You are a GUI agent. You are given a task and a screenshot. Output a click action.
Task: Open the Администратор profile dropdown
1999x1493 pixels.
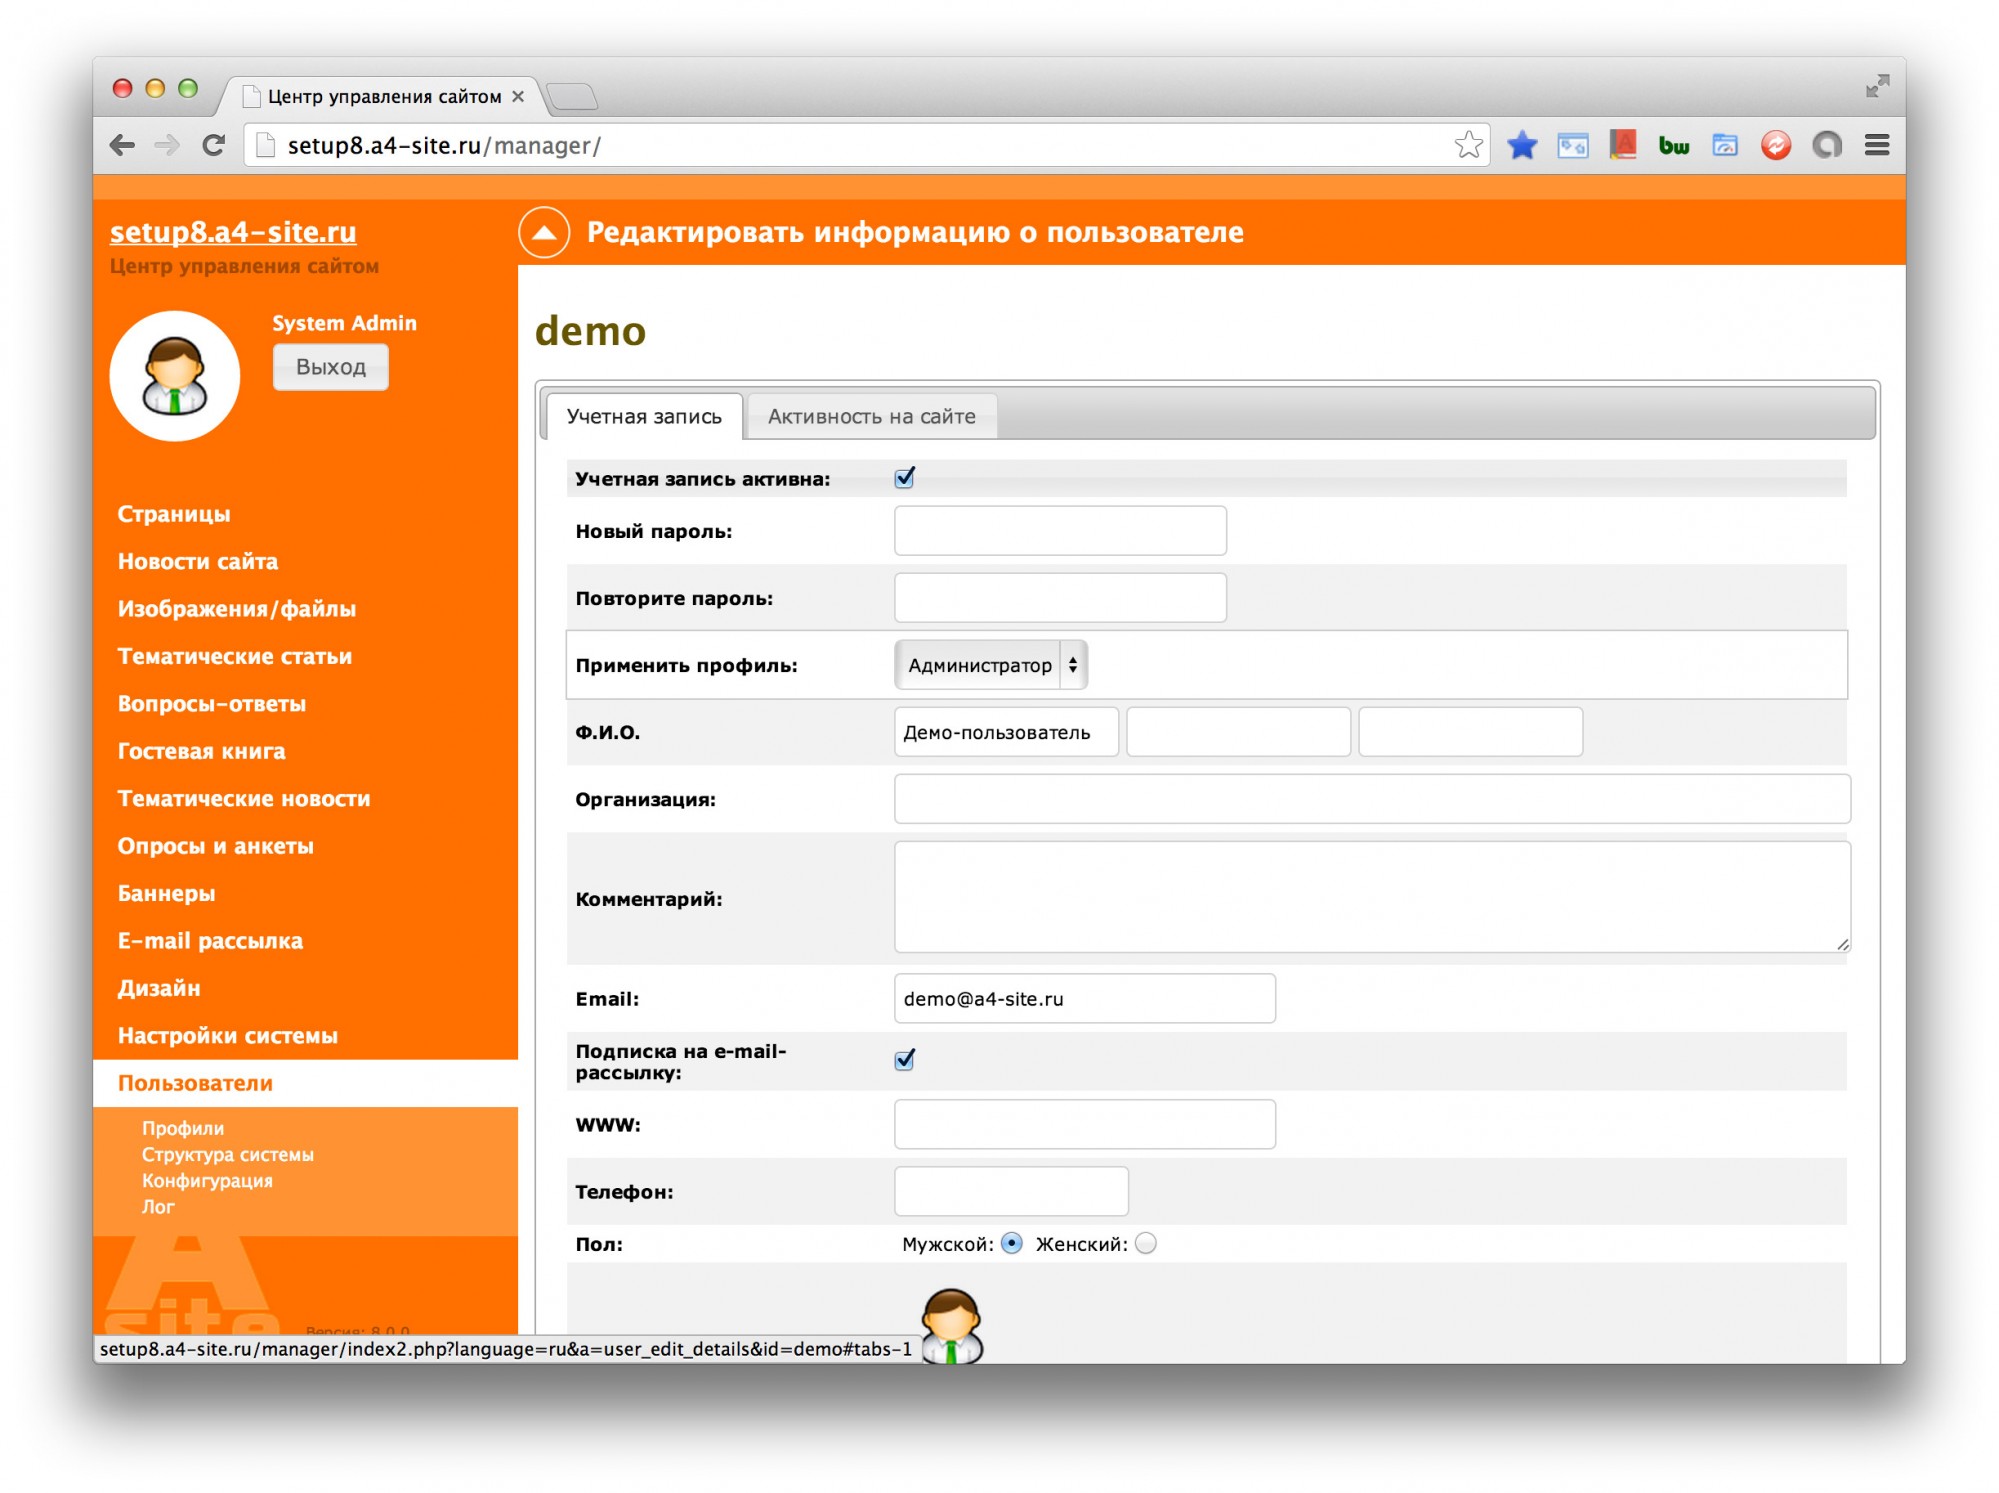pos(990,665)
